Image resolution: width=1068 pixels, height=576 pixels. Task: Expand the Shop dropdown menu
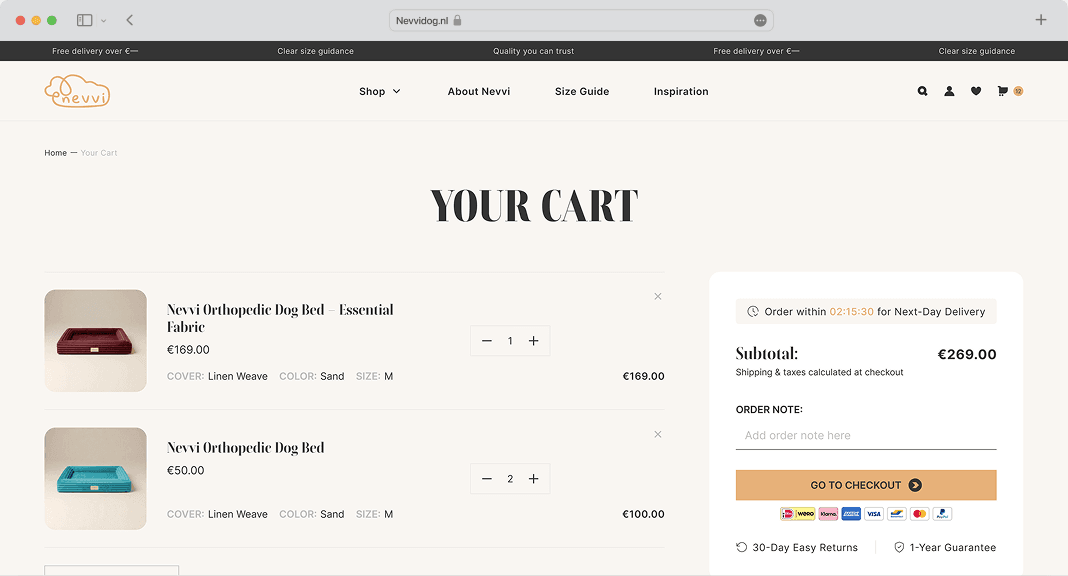pos(379,91)
